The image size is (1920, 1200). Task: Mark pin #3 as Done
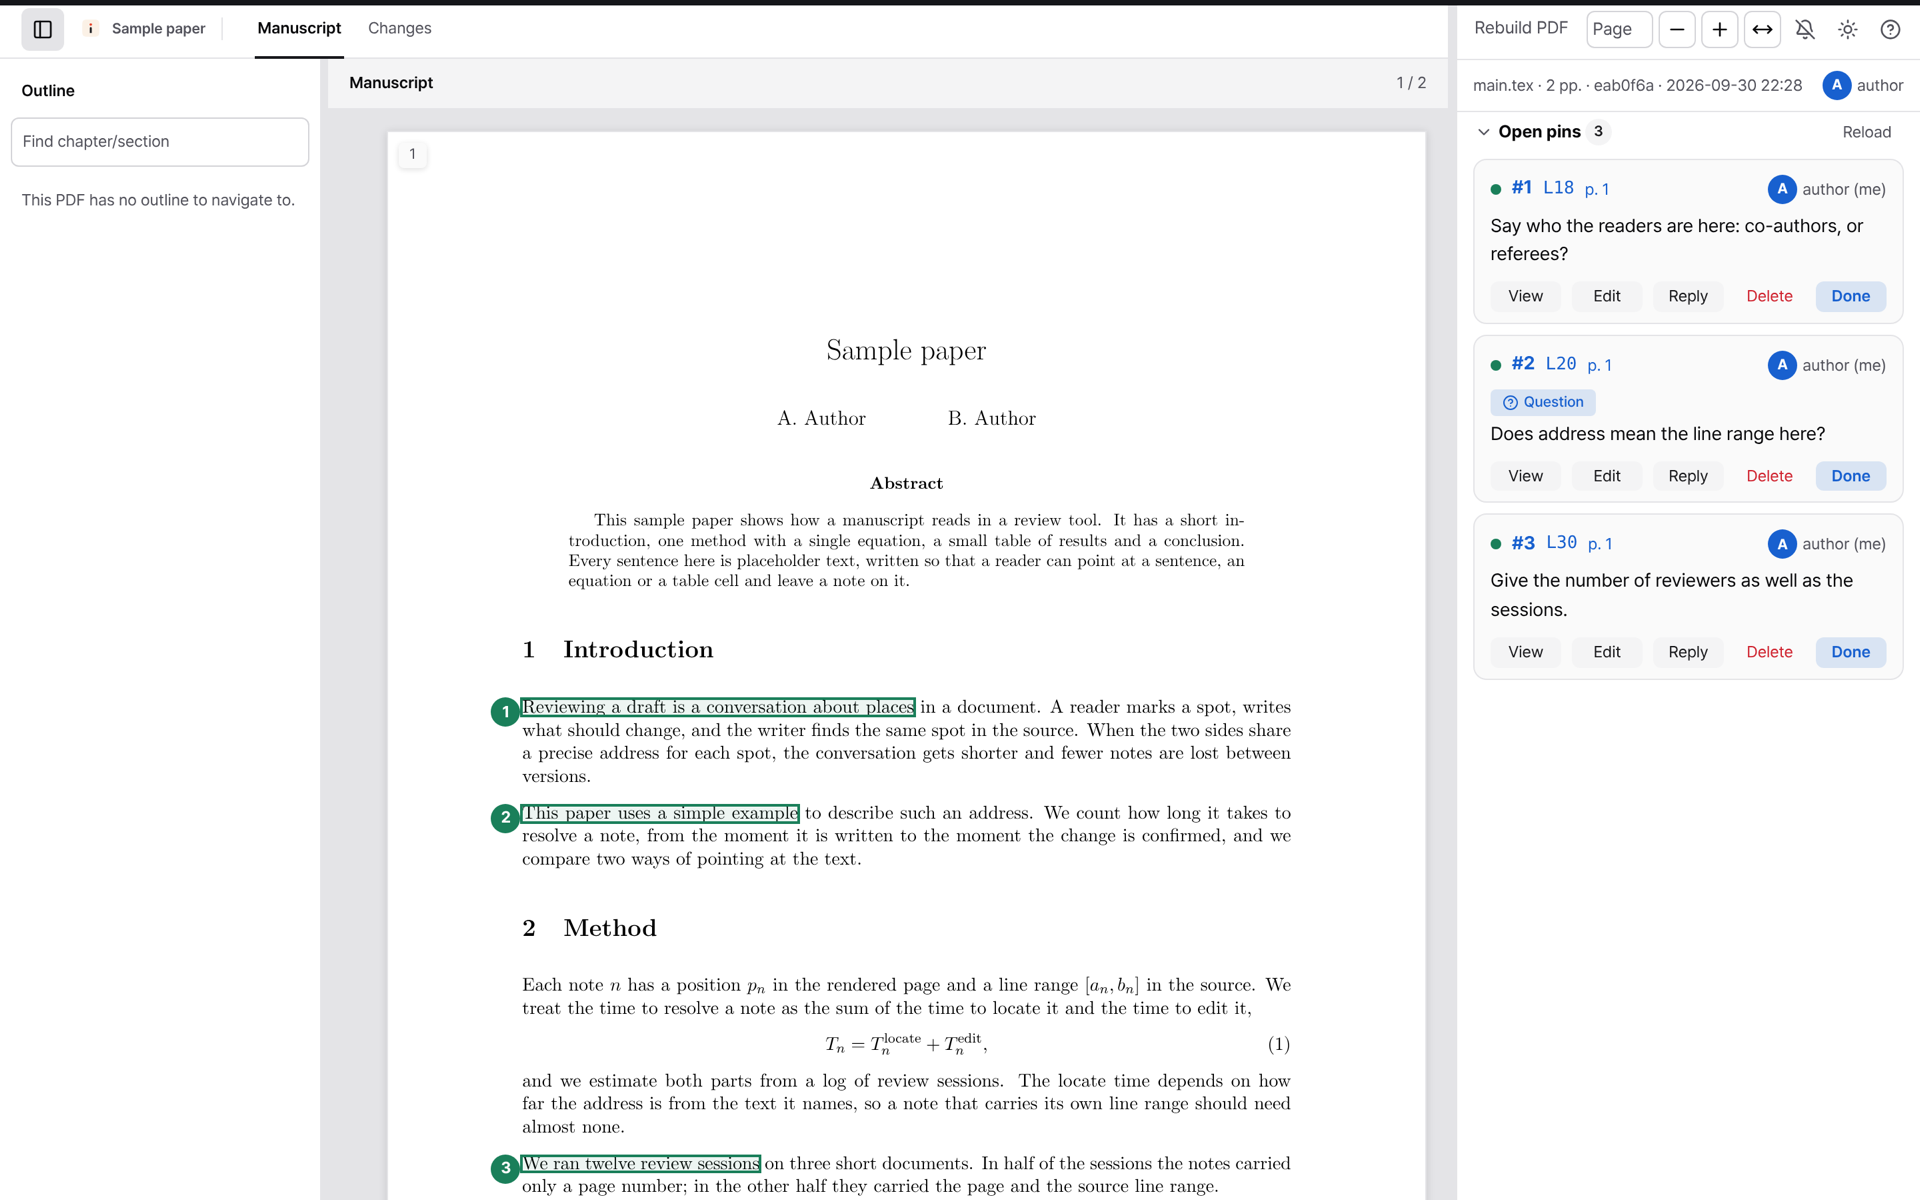point(1850,652)
